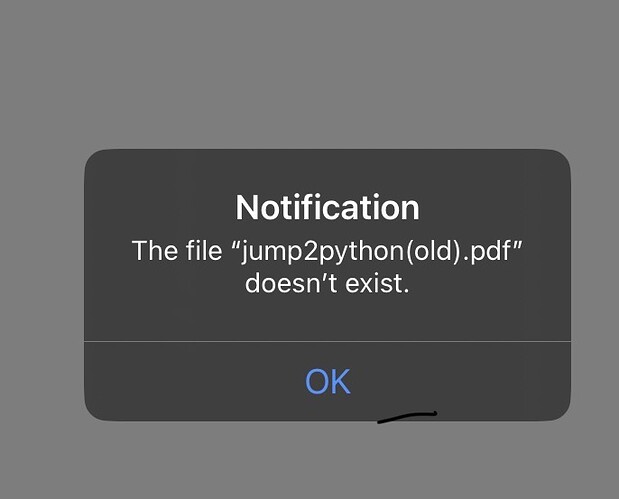
Task: Click the words "The file" in message
Action: coord(177,250)
